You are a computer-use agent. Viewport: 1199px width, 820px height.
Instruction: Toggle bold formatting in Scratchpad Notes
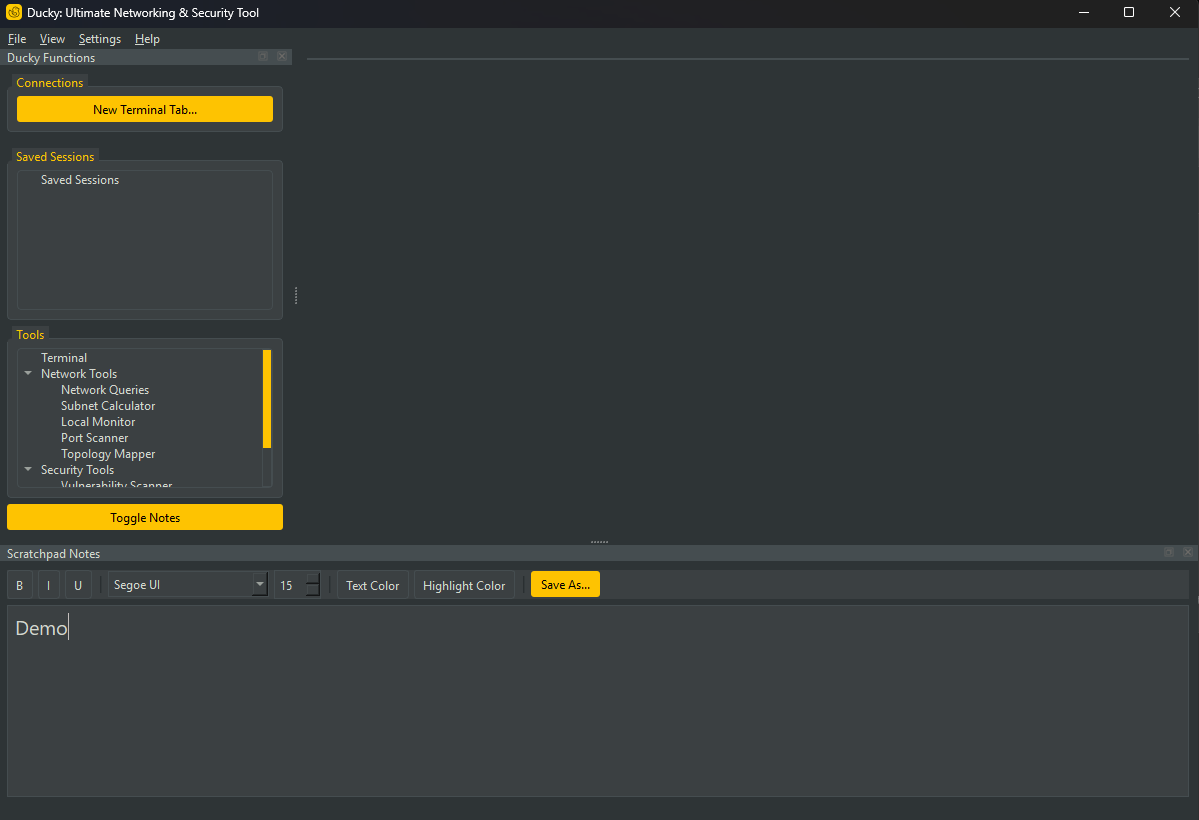click(x=20, y=585)
